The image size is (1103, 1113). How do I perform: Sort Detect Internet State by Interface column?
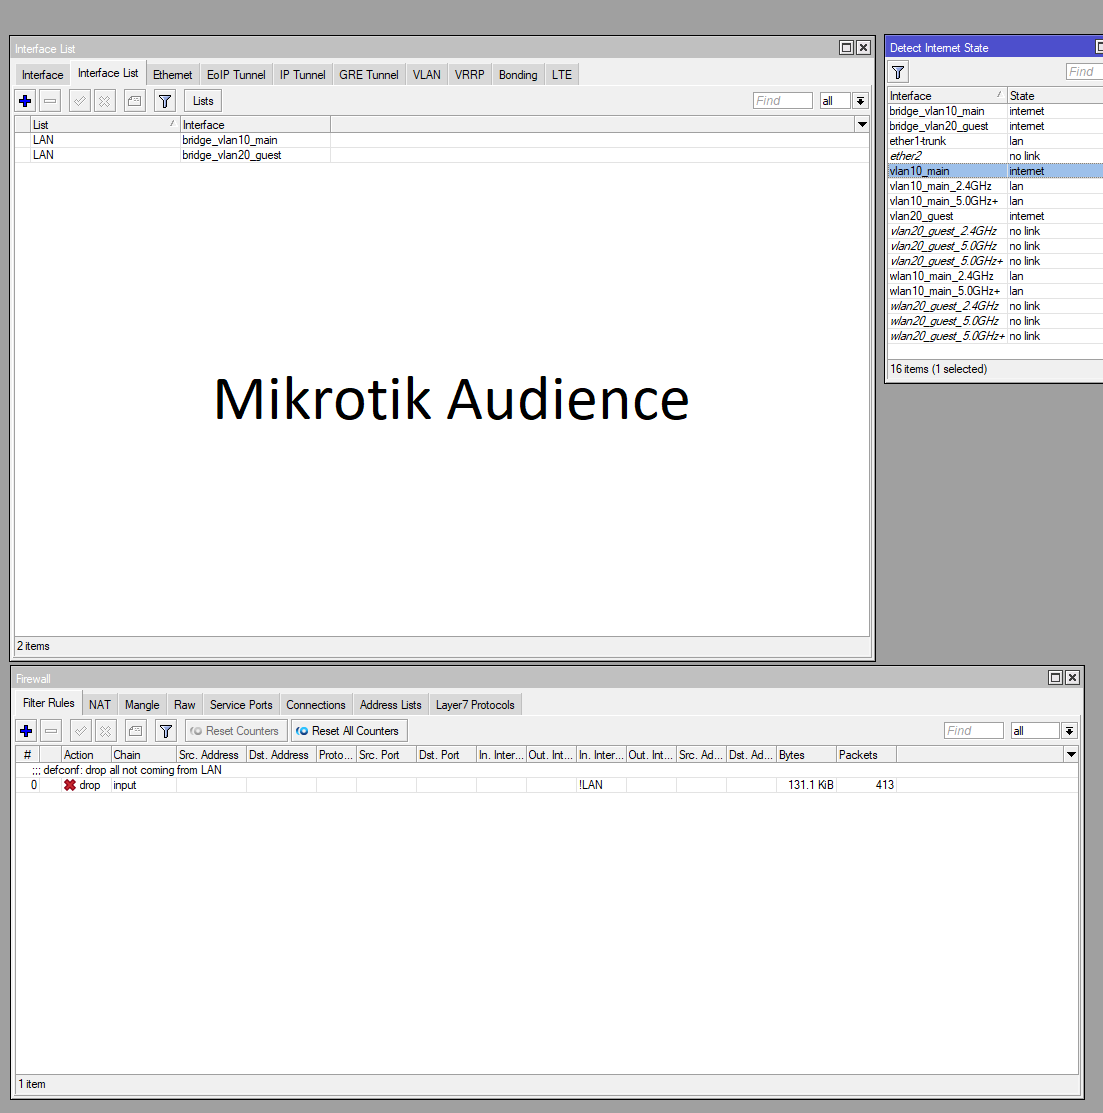[x=947, y=96]
